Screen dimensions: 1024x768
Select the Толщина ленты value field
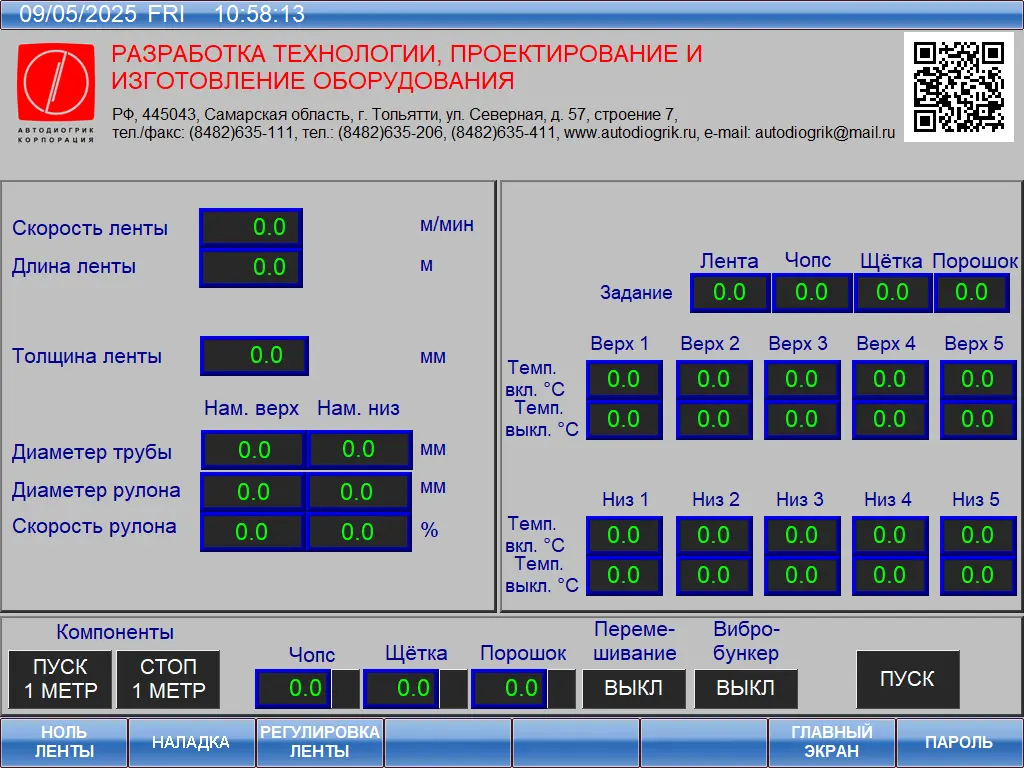coord(254,356)
